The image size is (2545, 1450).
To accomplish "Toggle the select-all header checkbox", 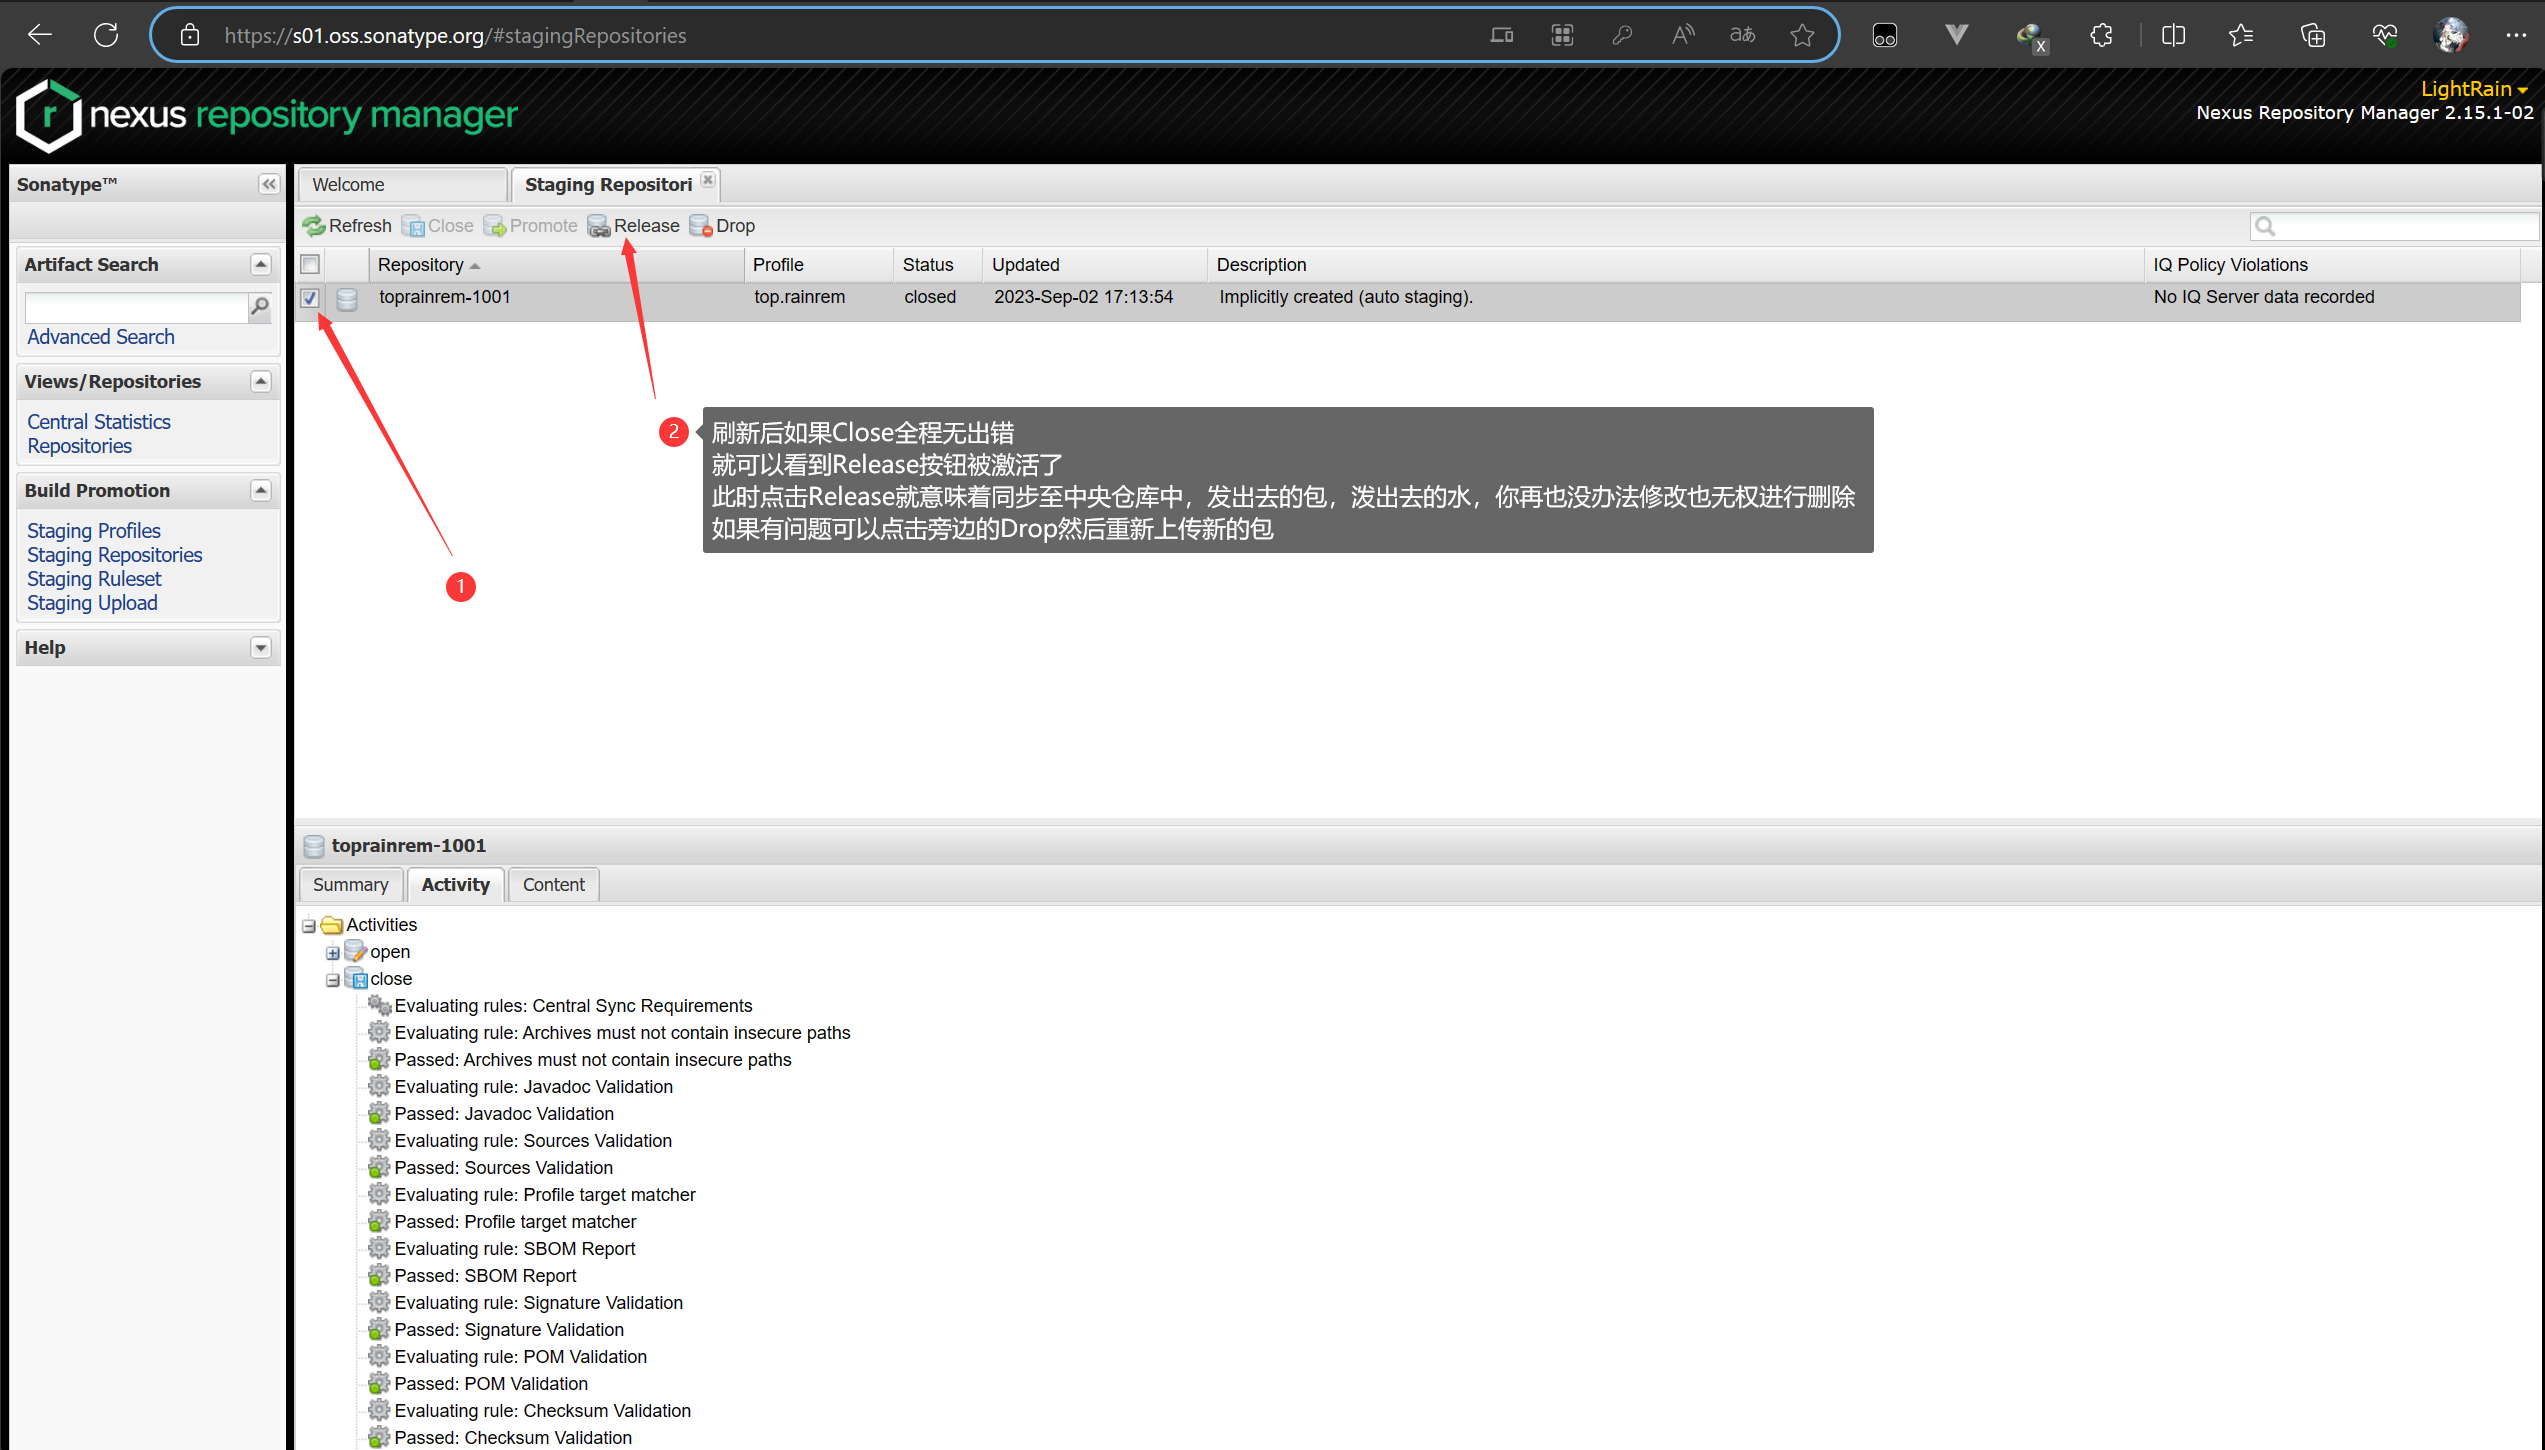I will [x=310, y=264].
